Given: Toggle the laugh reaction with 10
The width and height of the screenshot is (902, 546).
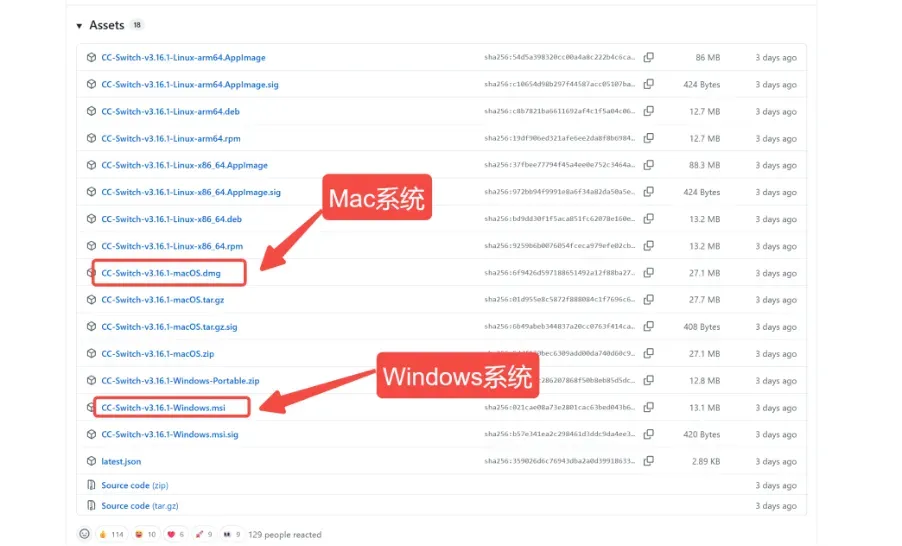Looking at the screenshot, I should (x=145, y=534).
